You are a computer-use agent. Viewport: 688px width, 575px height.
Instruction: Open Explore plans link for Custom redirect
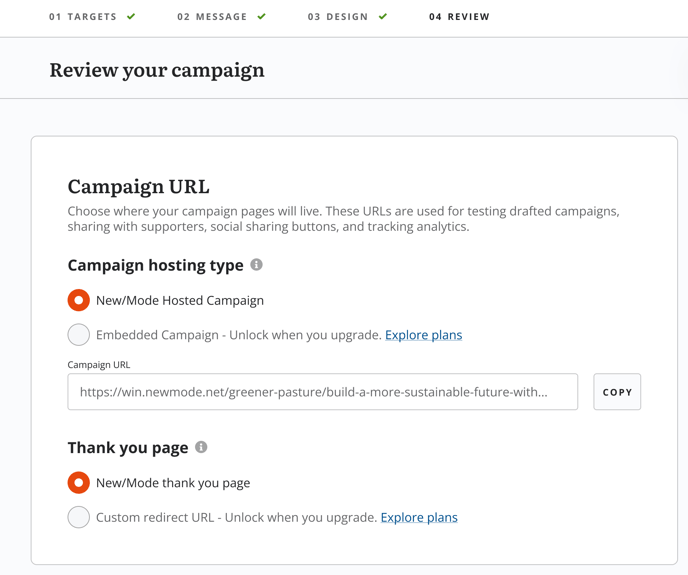point(419,518)
